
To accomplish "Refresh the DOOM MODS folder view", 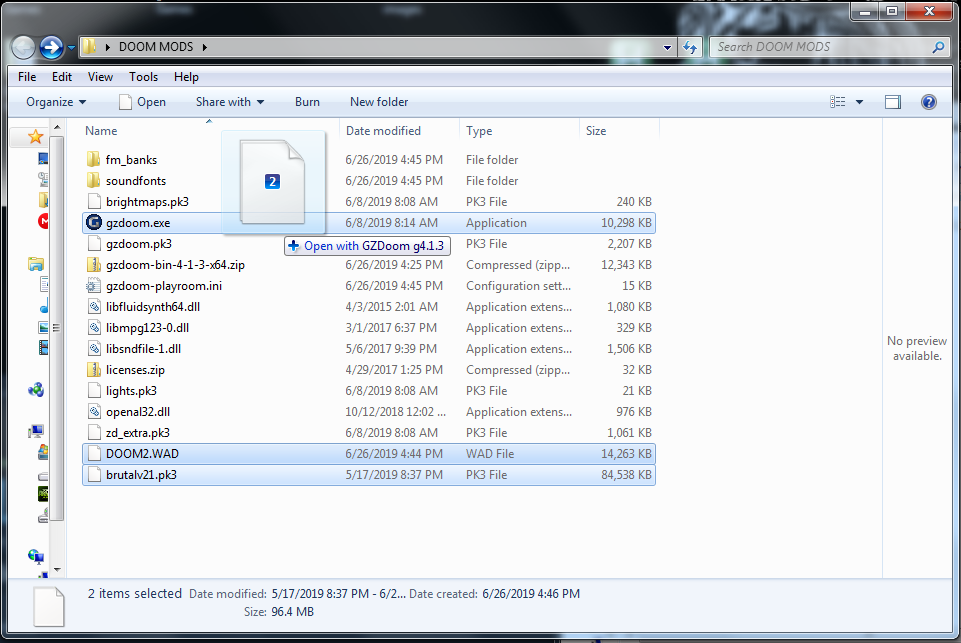I will (690, 47).
